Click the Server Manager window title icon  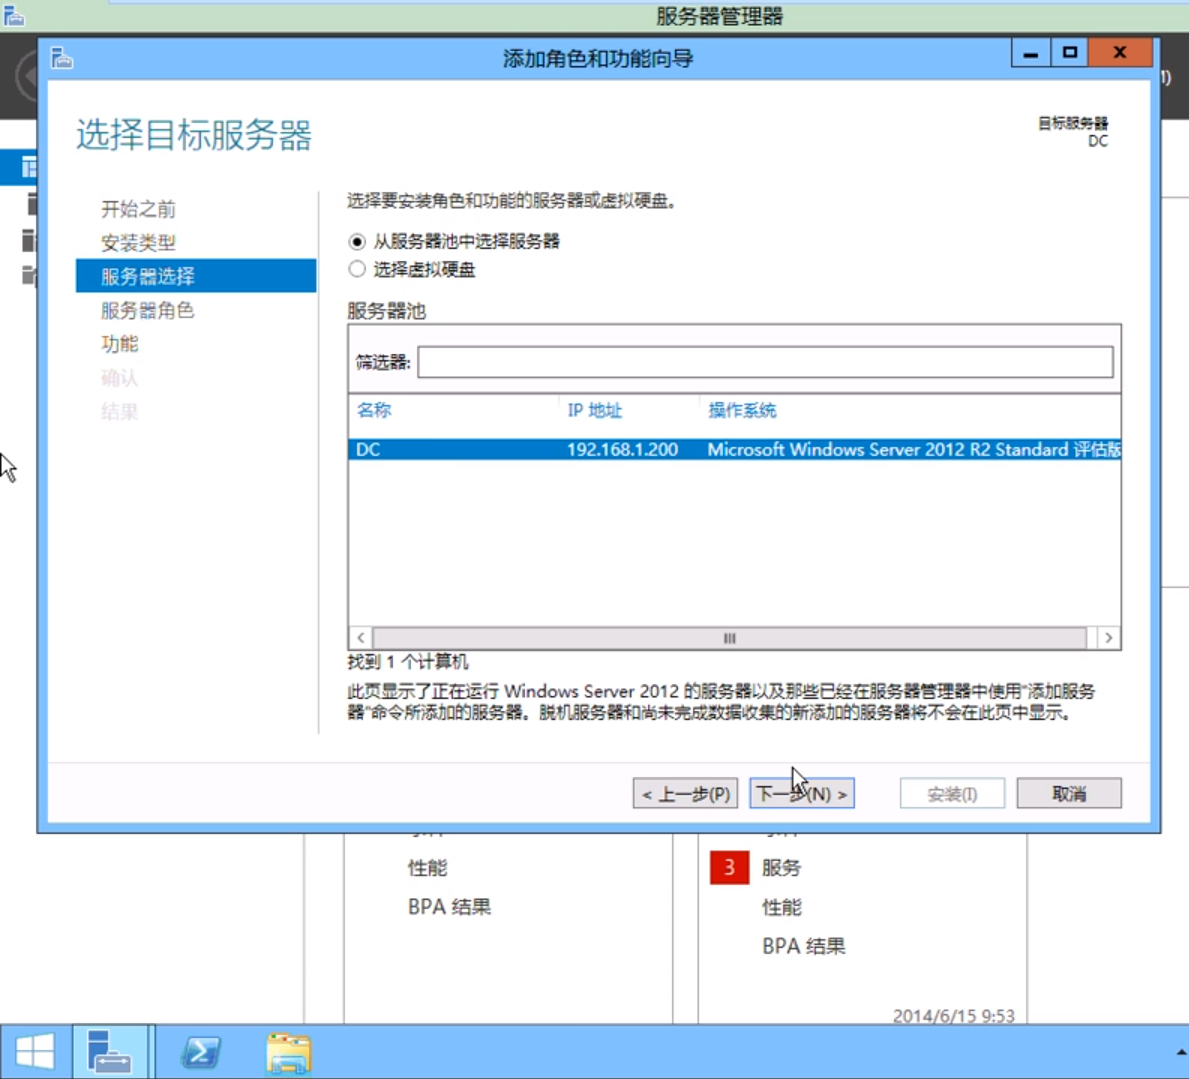tap(13, 15)
